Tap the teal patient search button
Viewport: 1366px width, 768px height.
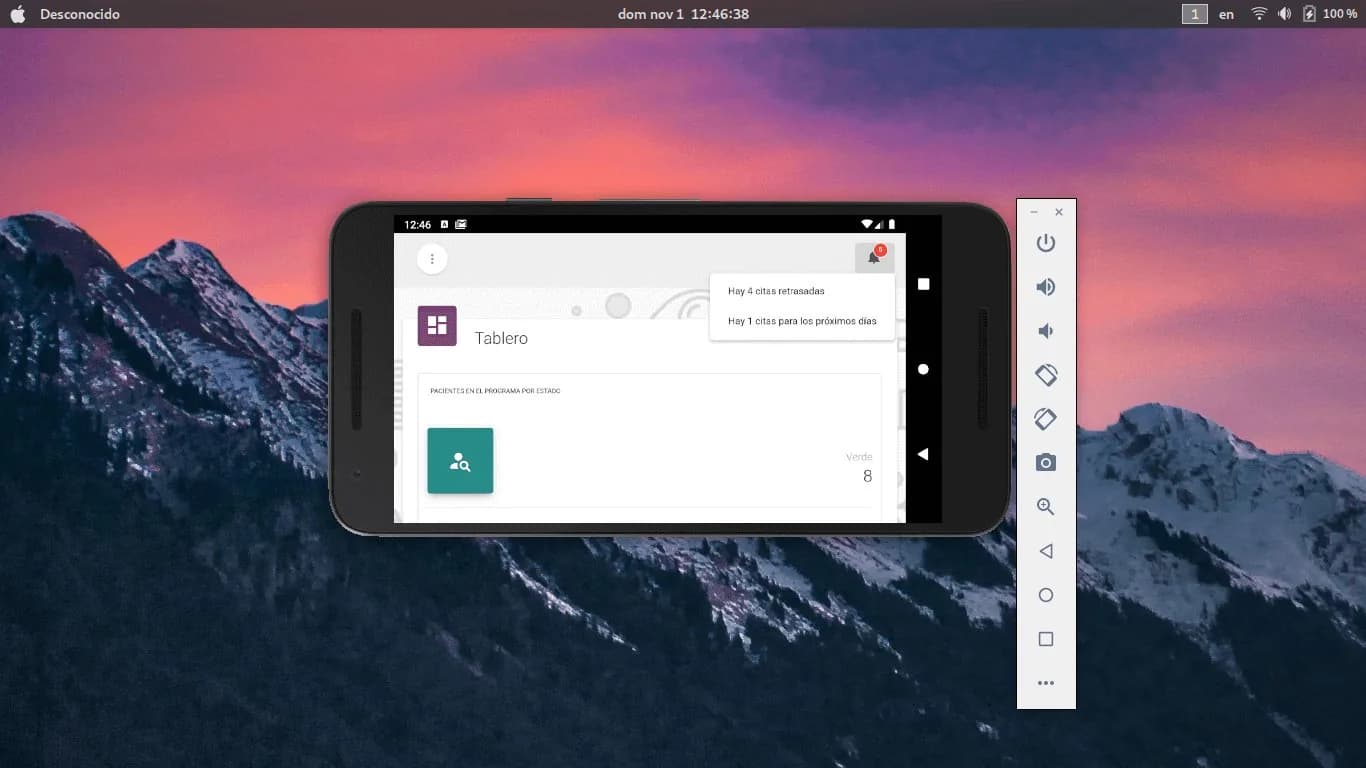click(460, 461)
